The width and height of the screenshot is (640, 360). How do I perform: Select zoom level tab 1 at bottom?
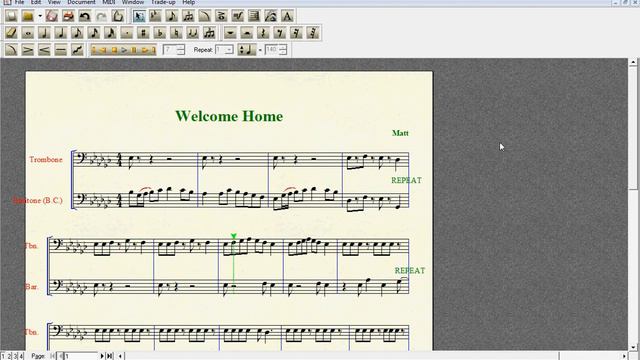pos(3,356)
